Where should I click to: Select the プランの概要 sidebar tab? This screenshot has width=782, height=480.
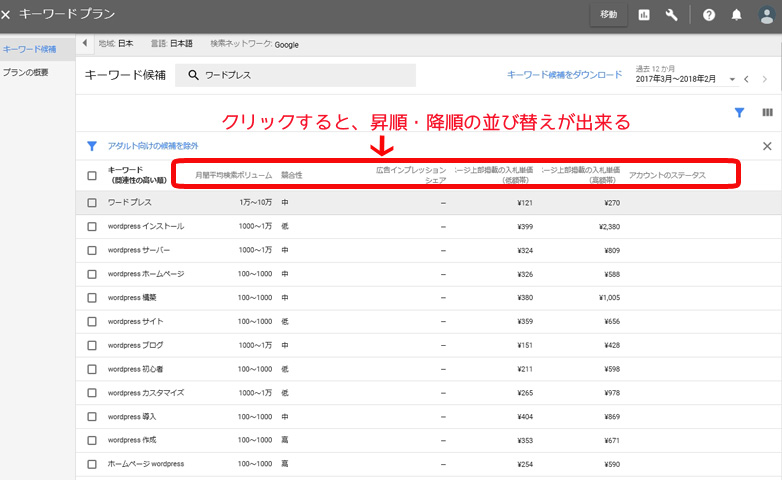25,72
